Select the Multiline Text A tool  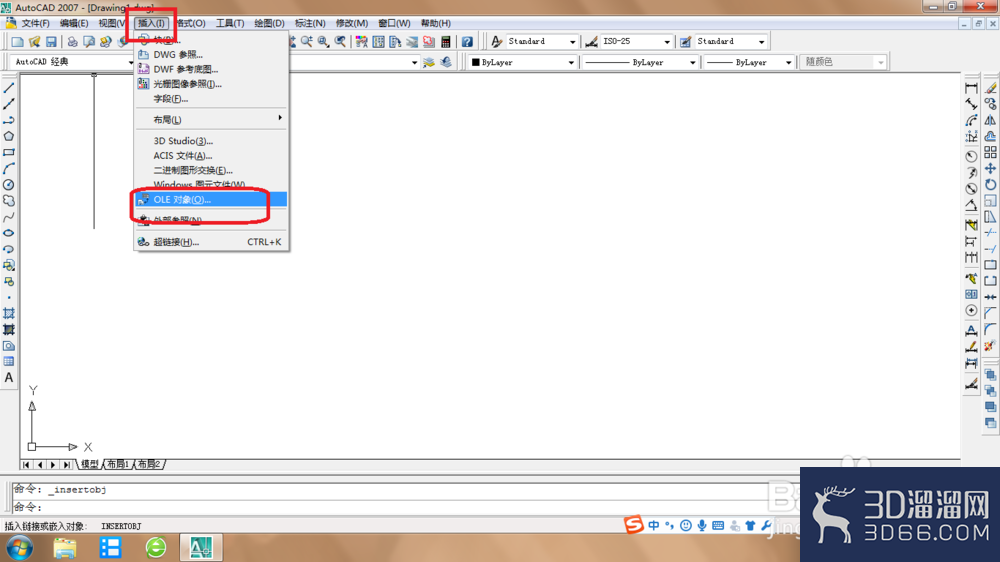[x=9, y=378]
